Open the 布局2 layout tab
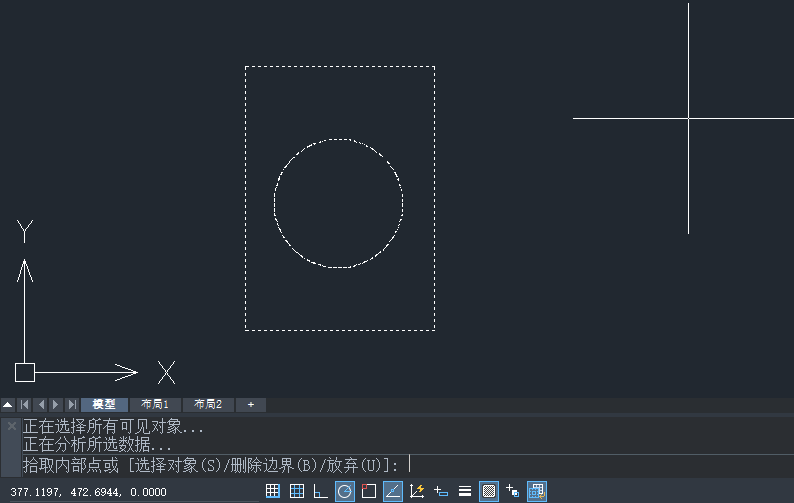This screenshot has height=503, width=794. (208, 404)
